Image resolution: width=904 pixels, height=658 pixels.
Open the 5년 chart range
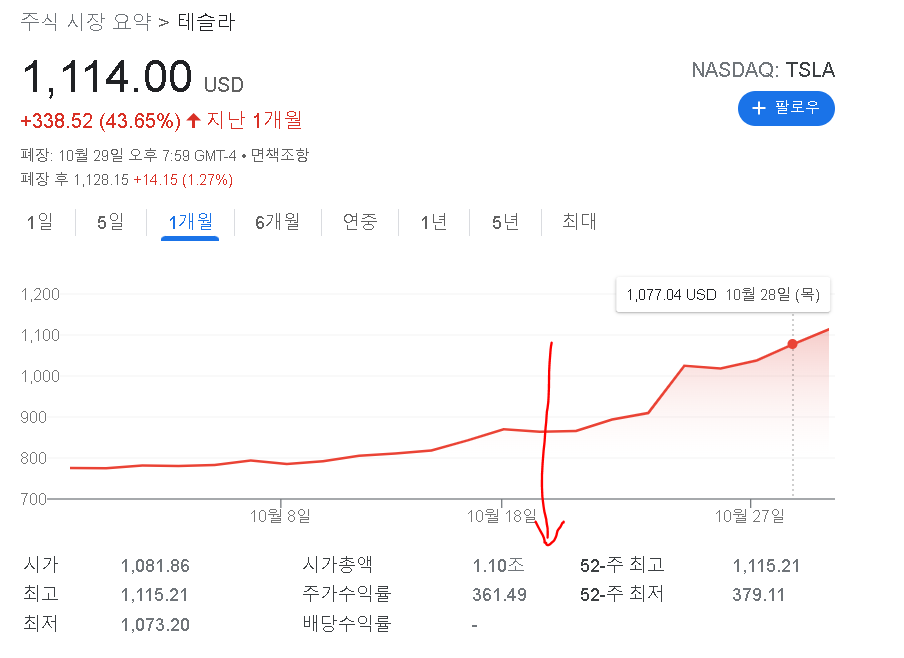pyautogui.click(x=506, y=222)
